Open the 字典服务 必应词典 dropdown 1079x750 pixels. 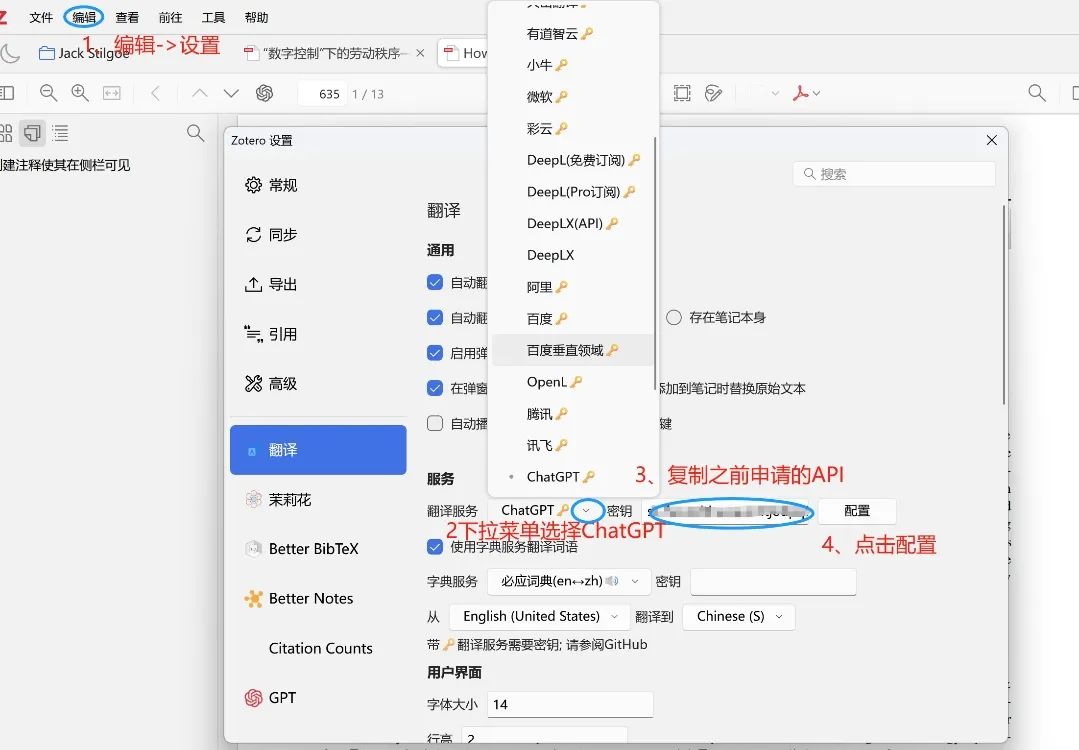click(x=568, y=581)
